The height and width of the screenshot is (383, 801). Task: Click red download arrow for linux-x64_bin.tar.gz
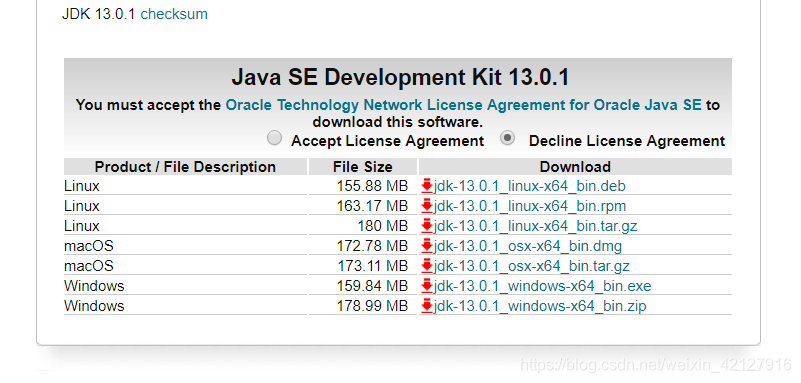(427, 226)
